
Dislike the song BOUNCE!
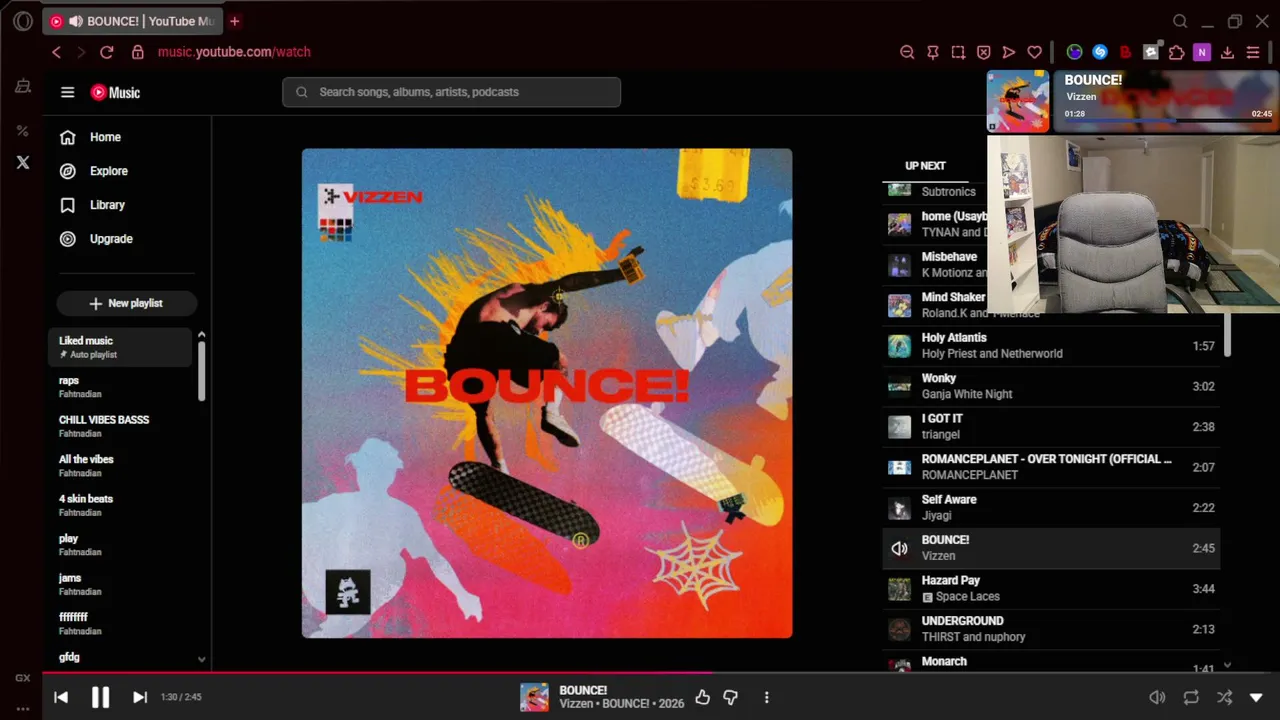[731, 697]
